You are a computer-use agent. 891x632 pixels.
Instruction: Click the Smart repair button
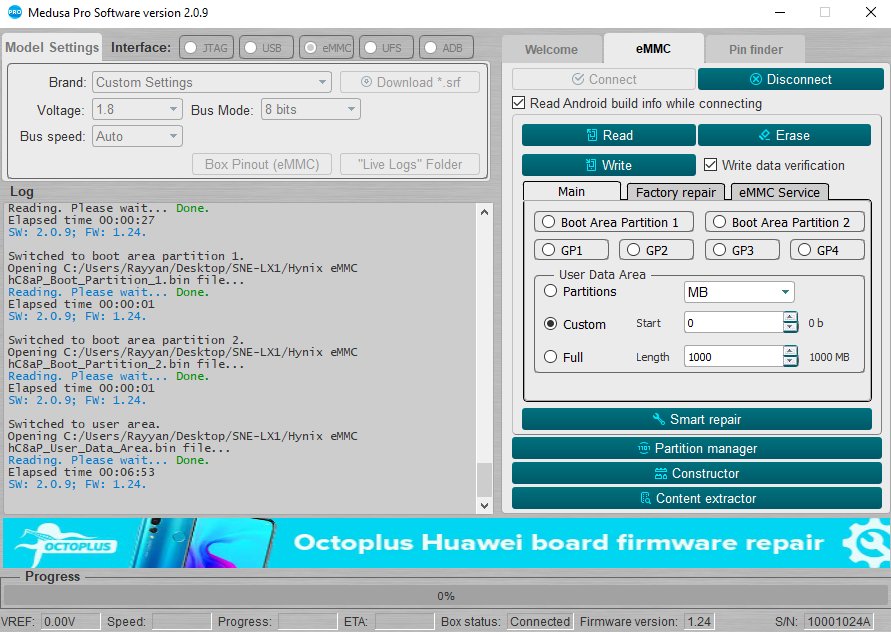click(x=697, y=419)
